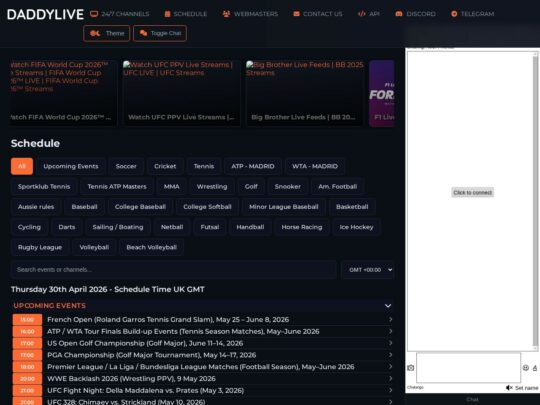Filter schedule by Soccer
The width and height of the screenshot is (540, 405).
coord(126,166)
